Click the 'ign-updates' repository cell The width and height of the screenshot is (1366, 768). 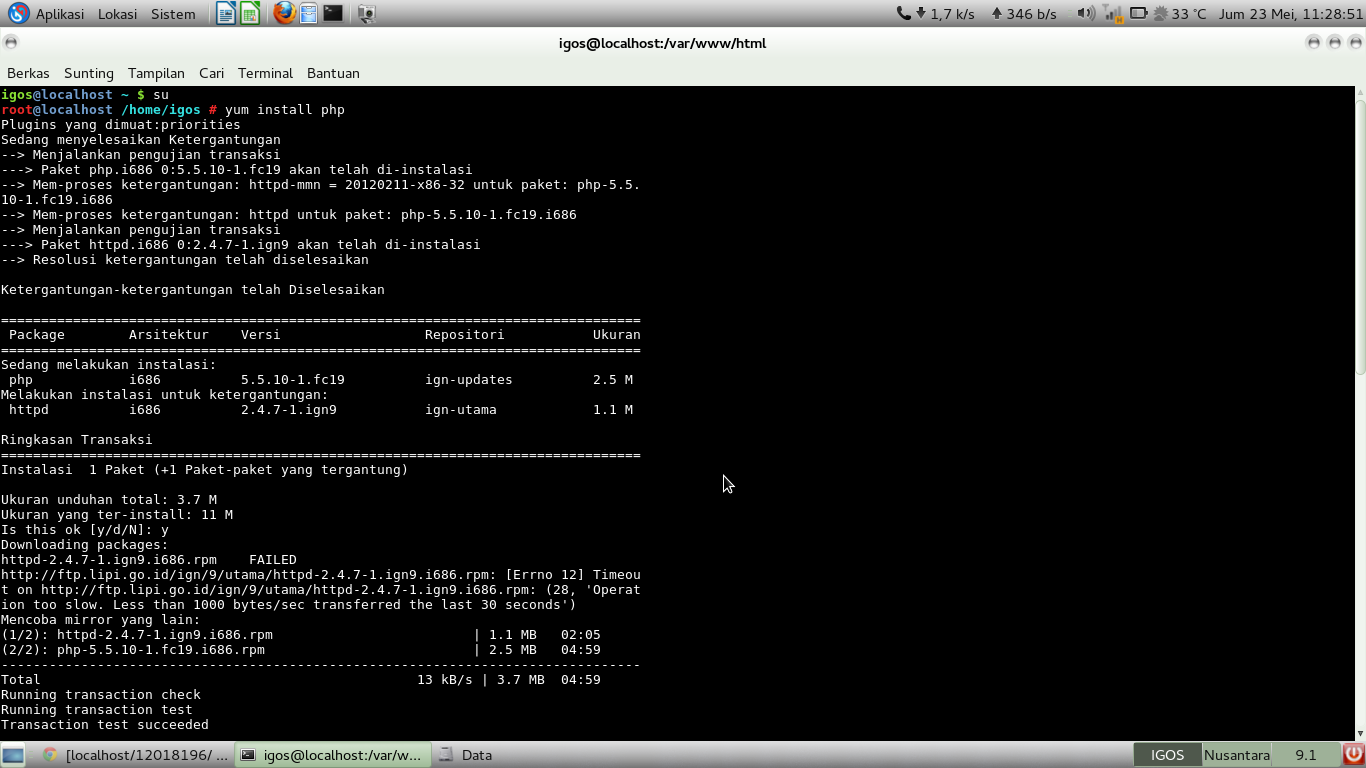469,380
